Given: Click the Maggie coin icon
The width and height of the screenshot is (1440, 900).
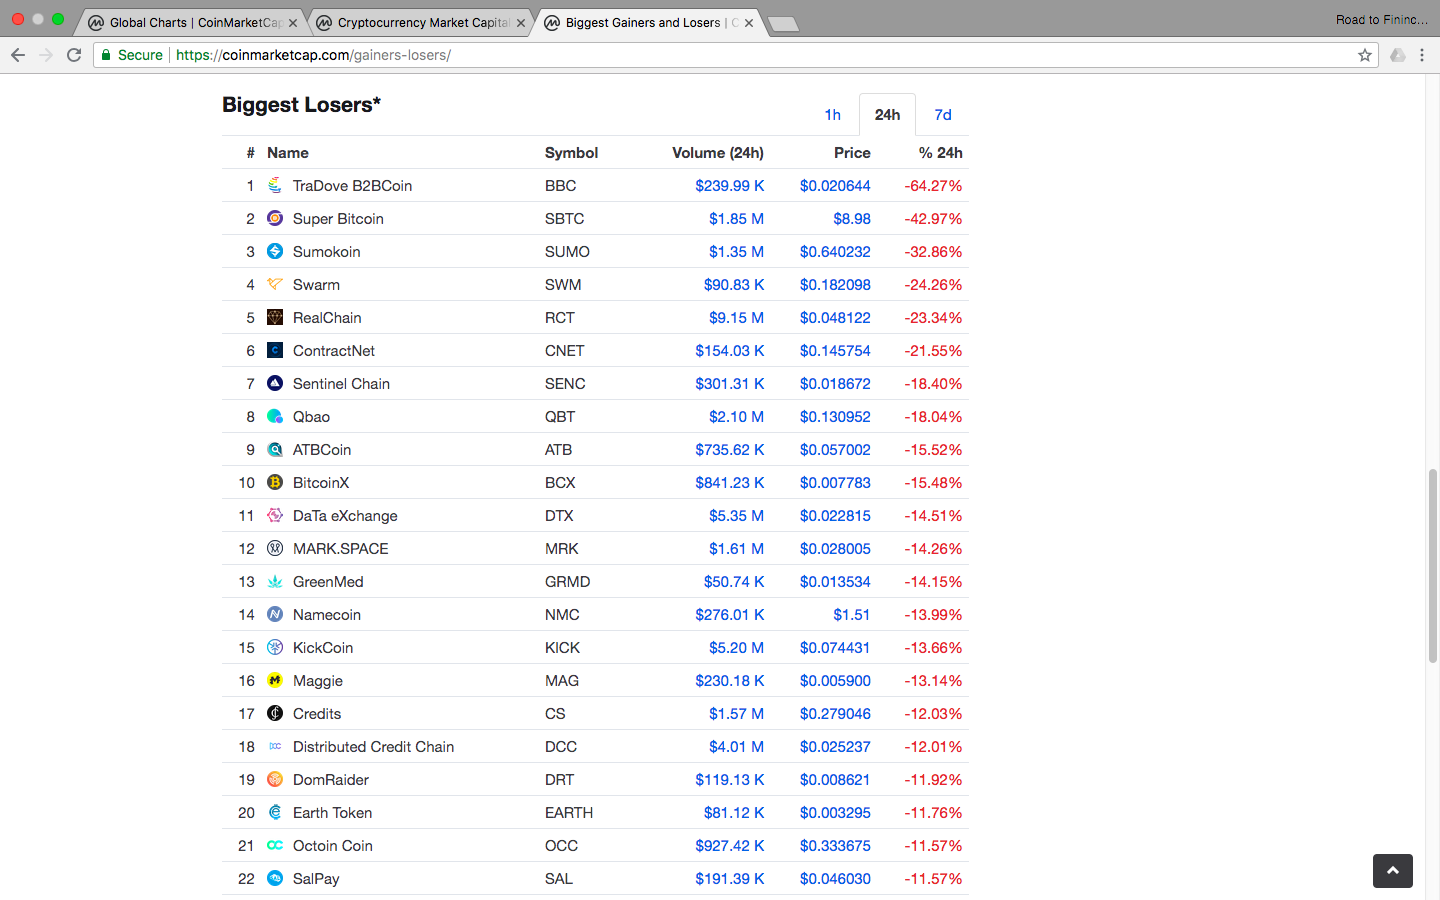Looking at the screenshot, I should click(275, 680).
